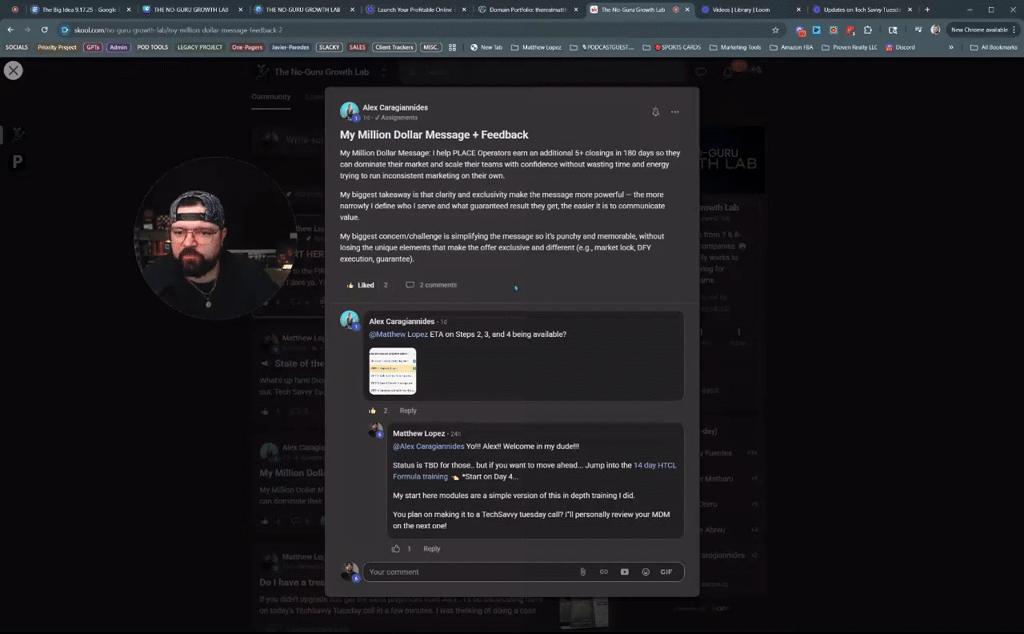Click the add video icon in comment box
This screenshot has height=634, width=1024.
[624, 572]
